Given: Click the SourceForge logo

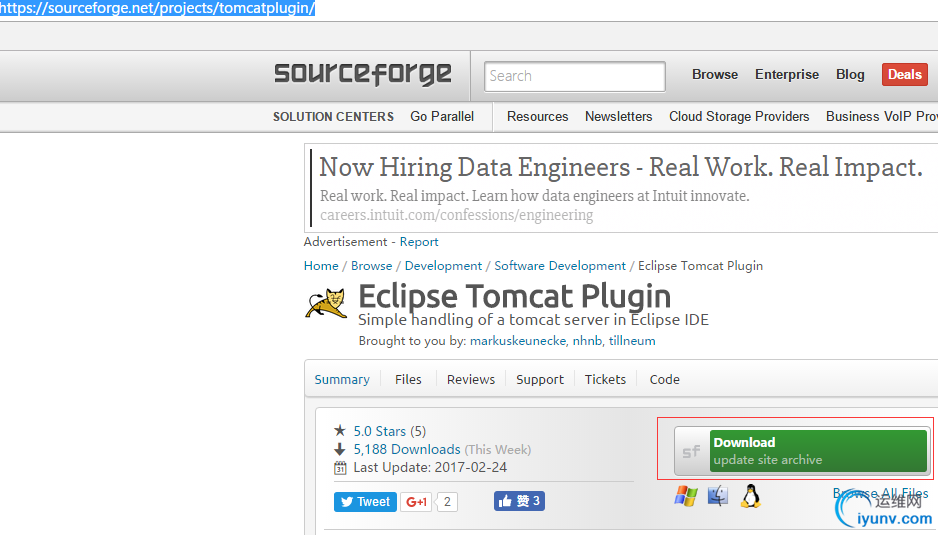Looking at the screenshot, I should coord(363,74).
